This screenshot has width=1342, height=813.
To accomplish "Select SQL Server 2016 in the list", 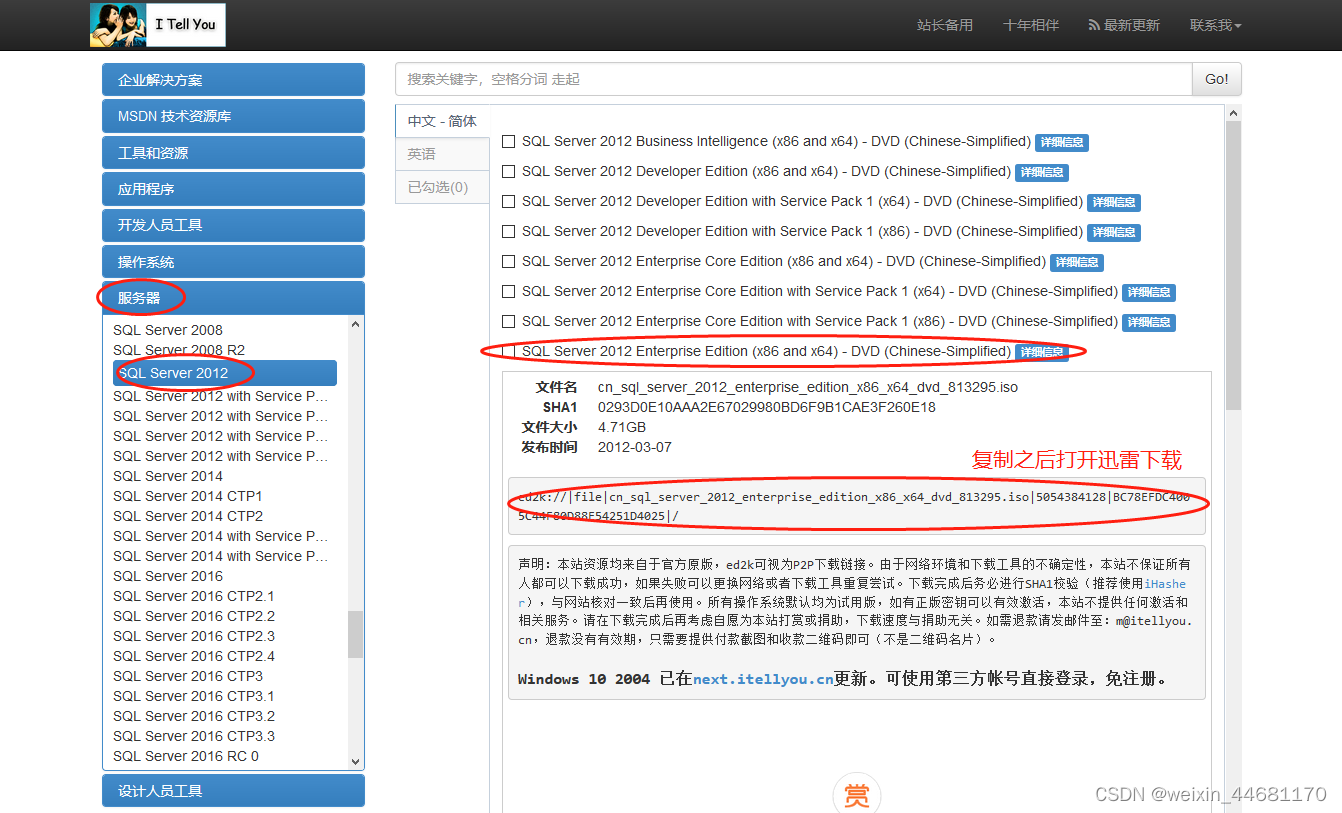I will click(168, 576).
